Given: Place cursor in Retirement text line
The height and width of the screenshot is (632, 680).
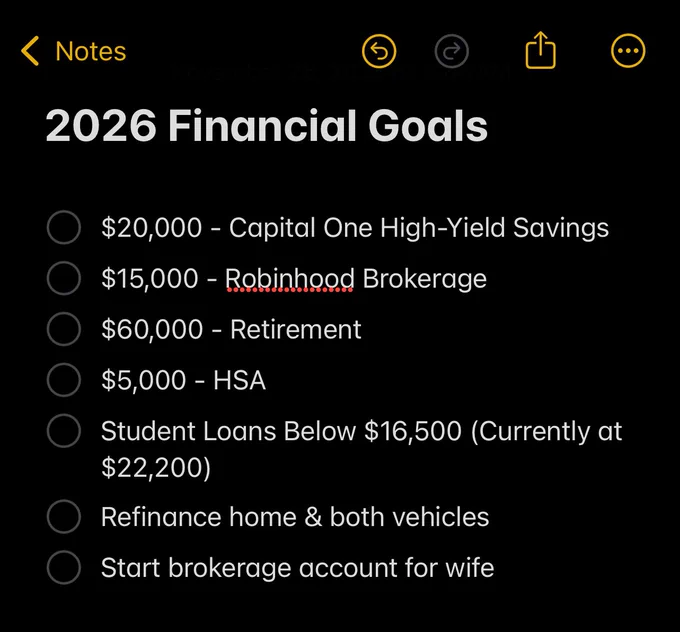Looking at the screenshot, I should click(x=231, y=329).
